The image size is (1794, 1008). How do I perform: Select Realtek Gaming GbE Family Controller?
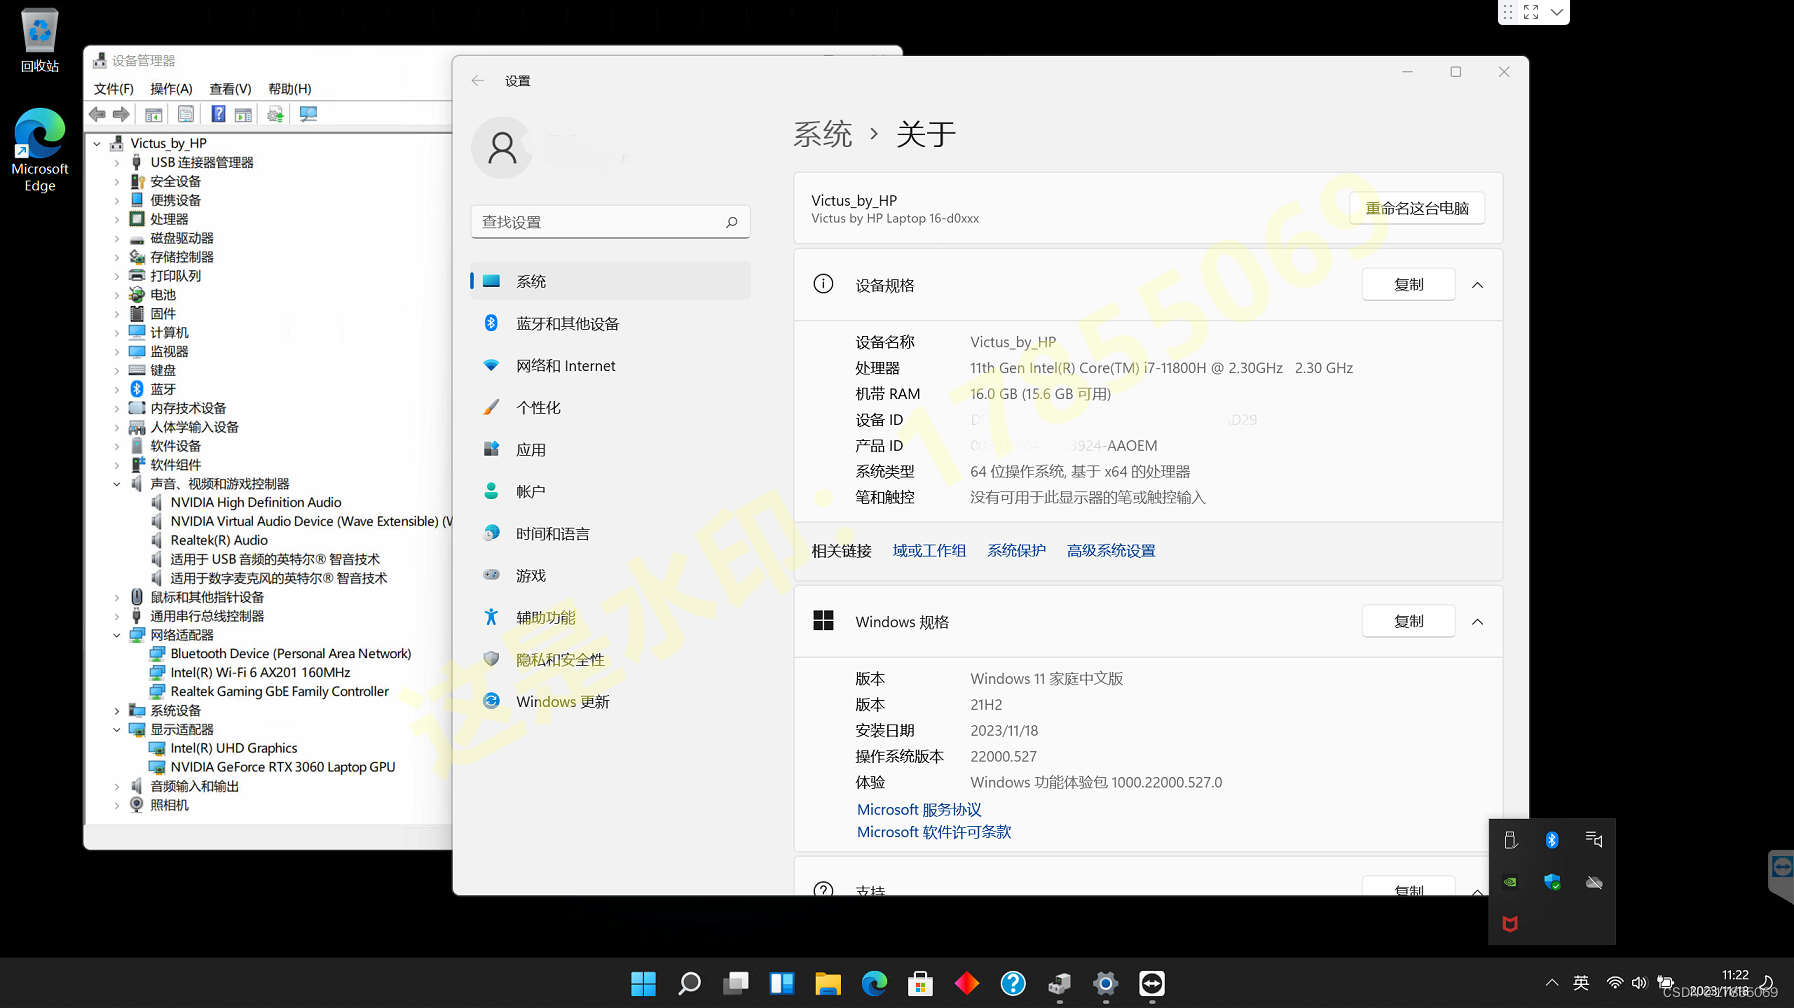point(279,692)
